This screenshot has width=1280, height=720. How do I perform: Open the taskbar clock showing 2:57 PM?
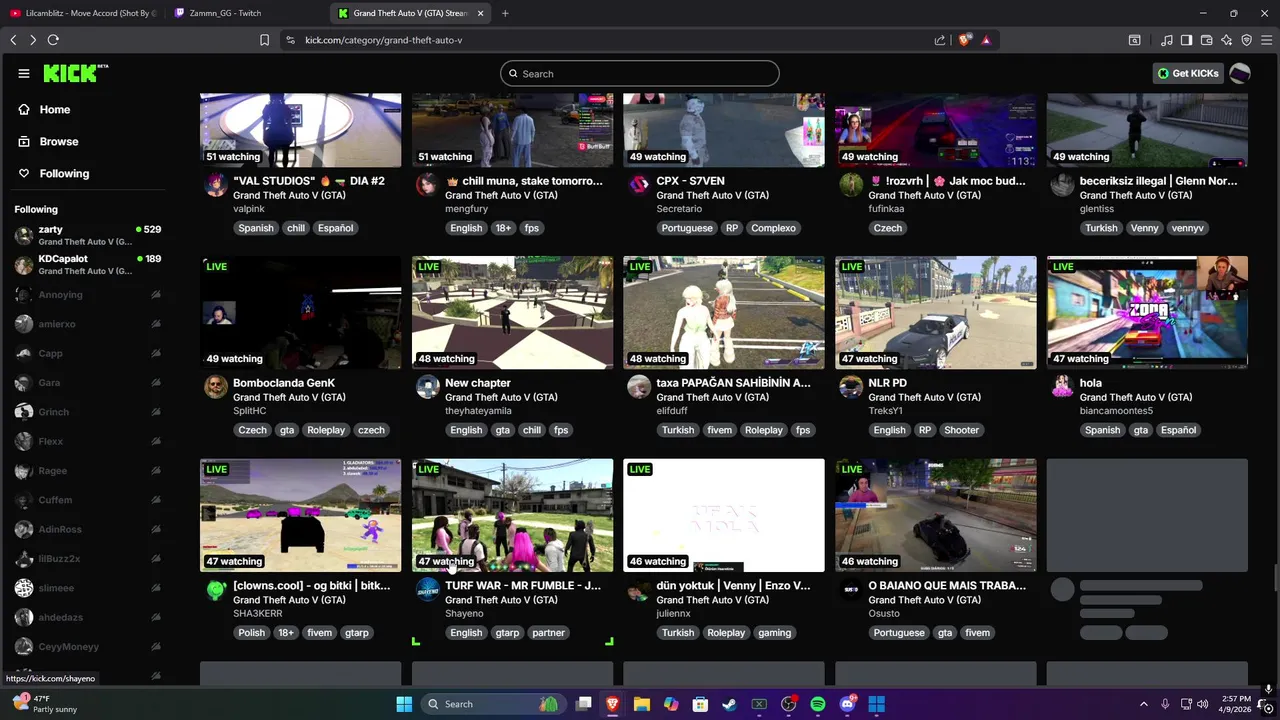pyautogui.click(x=1236, y=704)
